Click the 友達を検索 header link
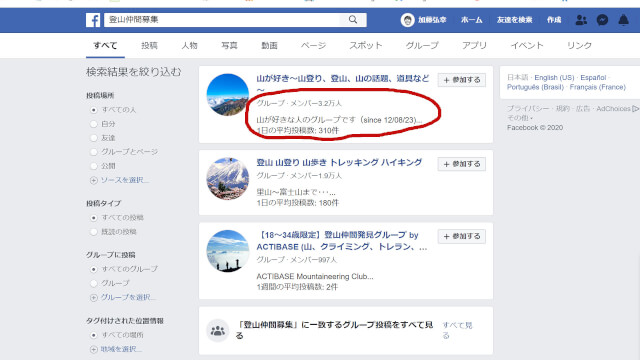Screen dimensions: 640x360 [514, 20]
